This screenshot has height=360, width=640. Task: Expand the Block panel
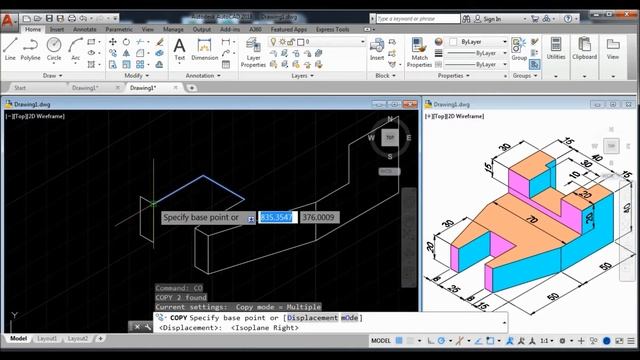point(385,76)
